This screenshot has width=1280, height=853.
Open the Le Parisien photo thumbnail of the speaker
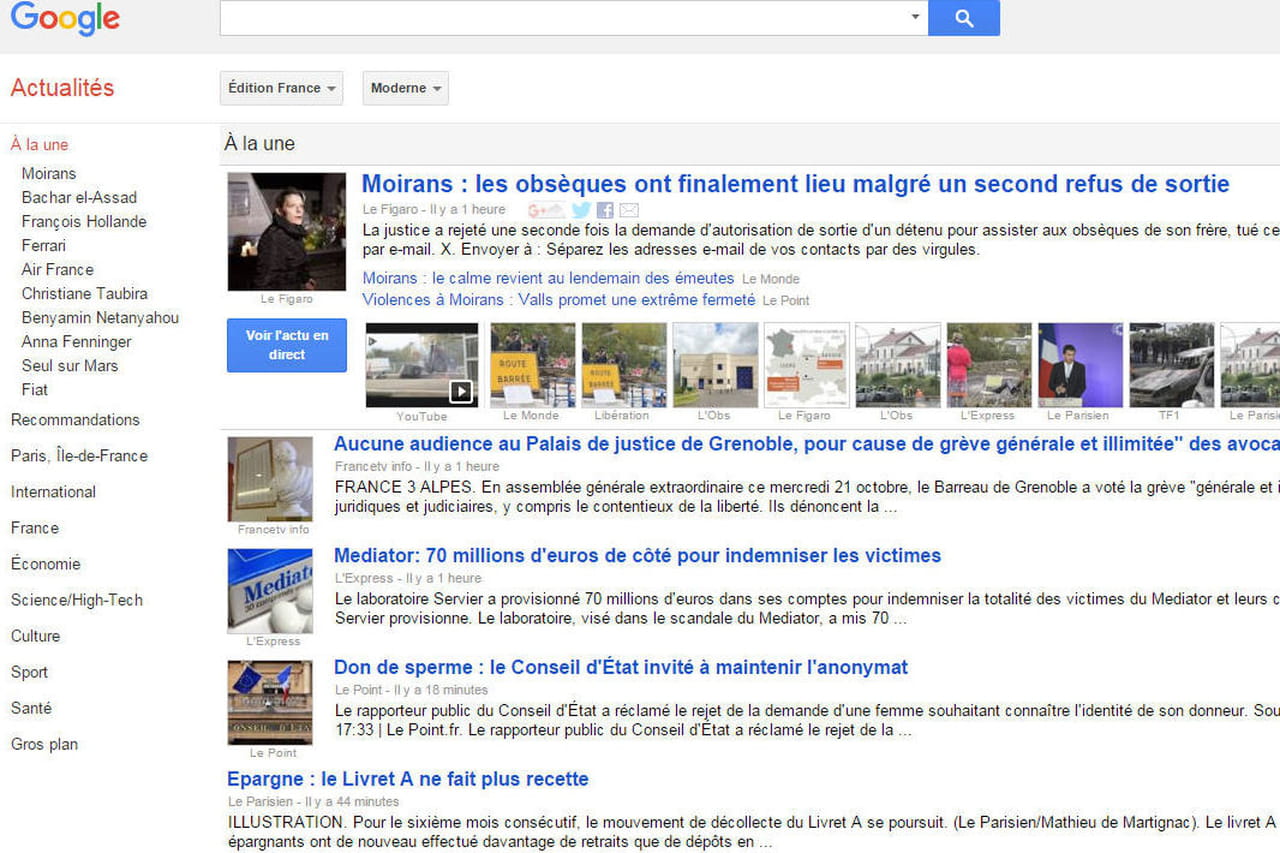pyautogui.click(x=1080, y=365)
